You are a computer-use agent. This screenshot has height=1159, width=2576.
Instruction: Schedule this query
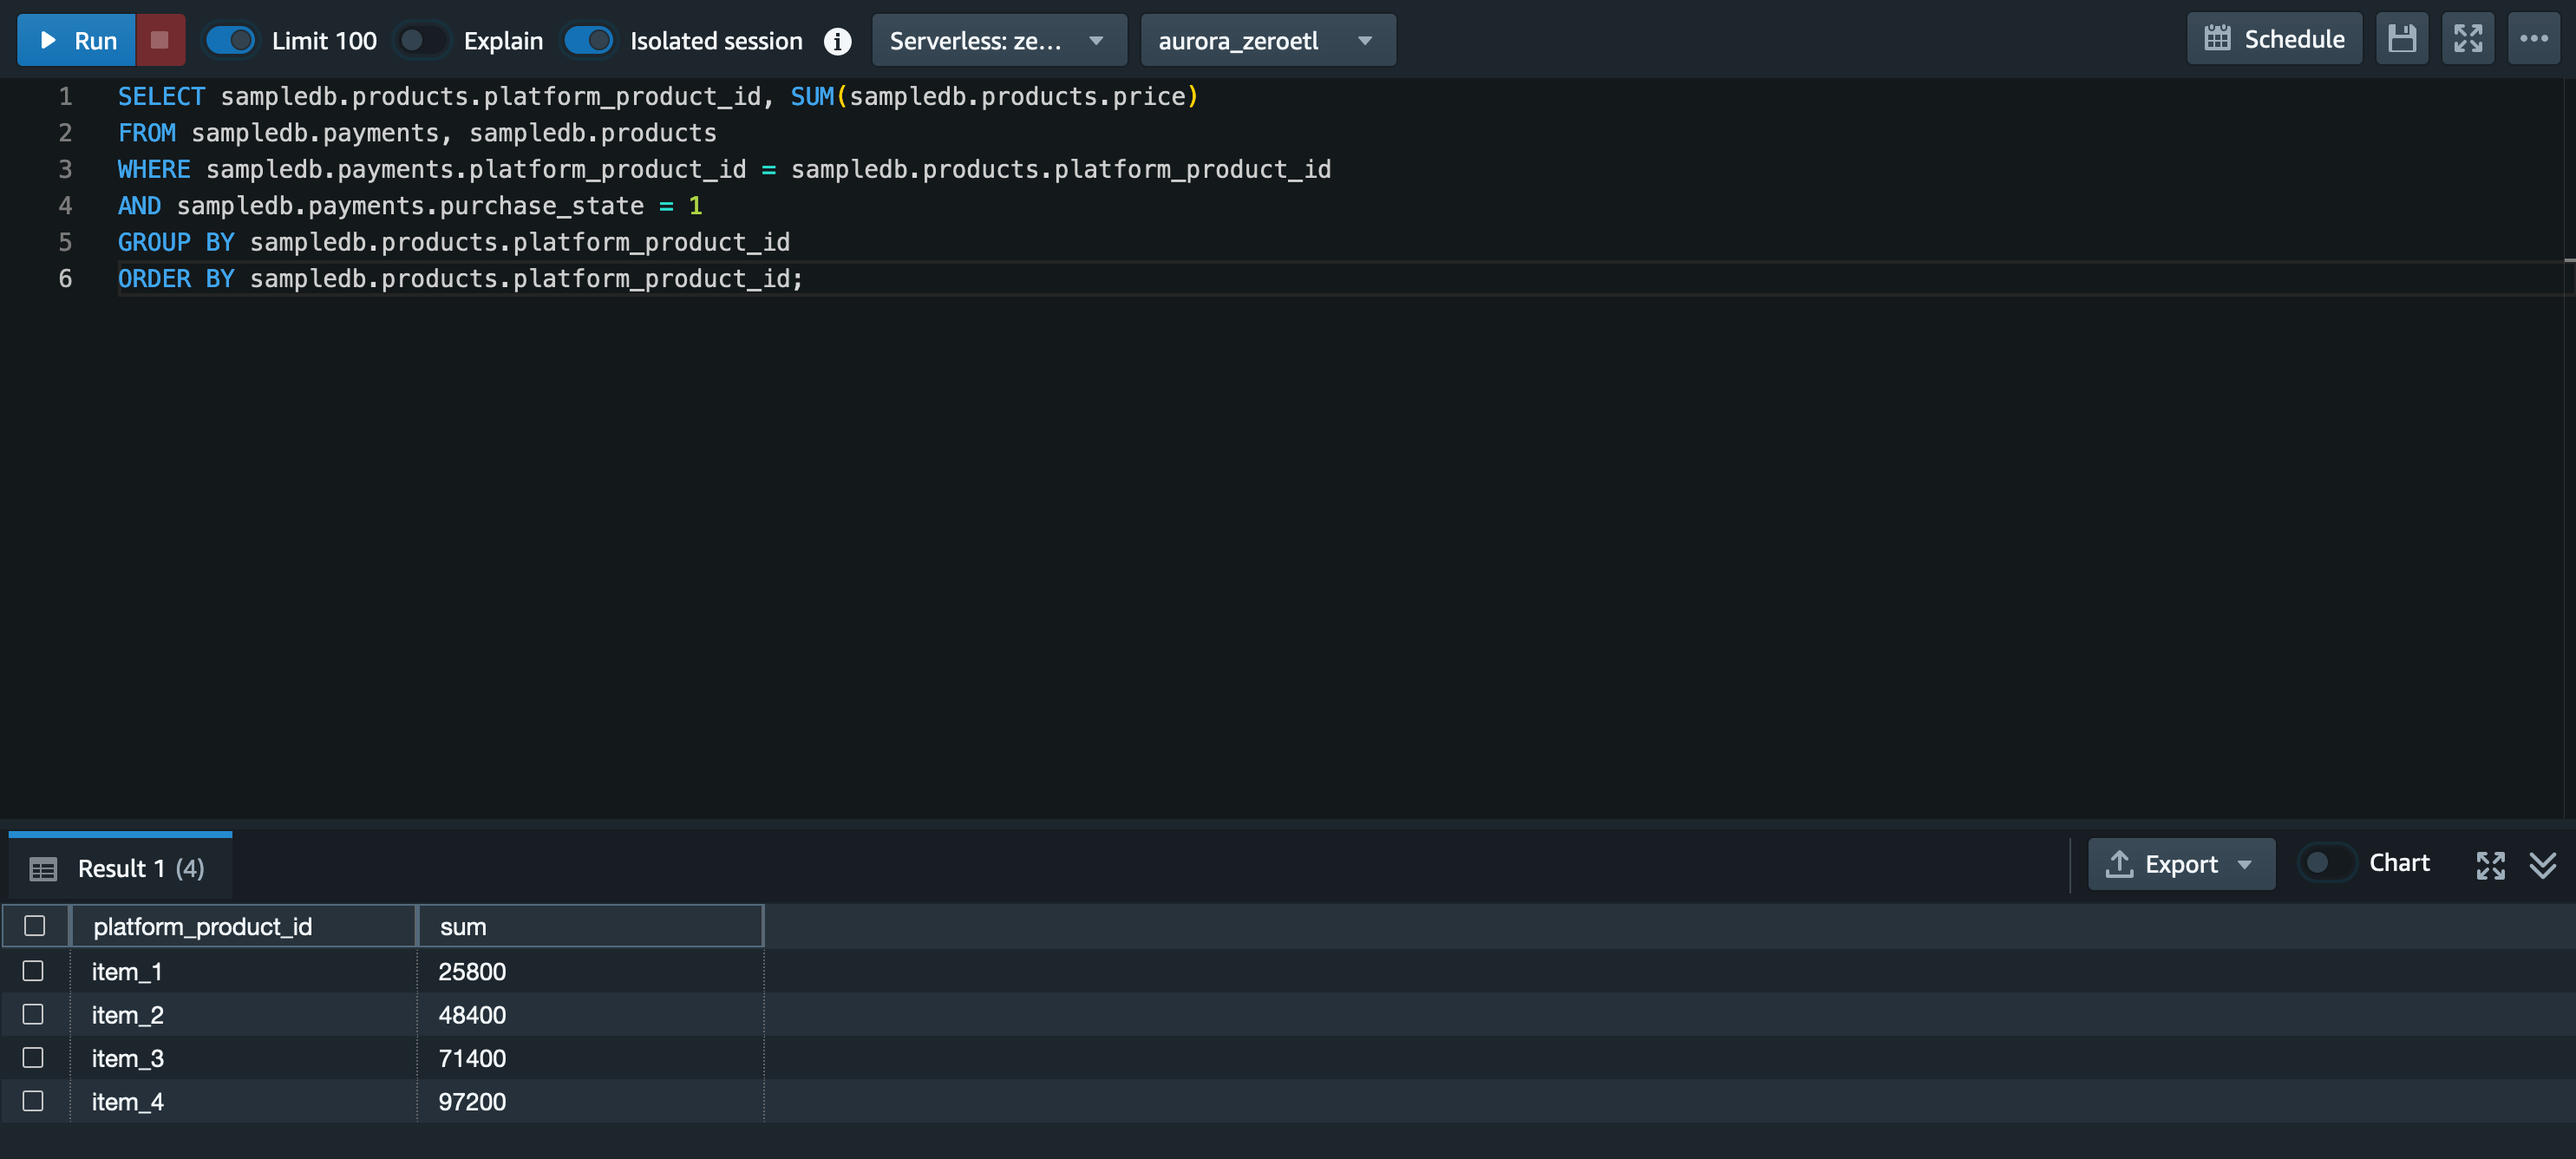coord(2274,39)
